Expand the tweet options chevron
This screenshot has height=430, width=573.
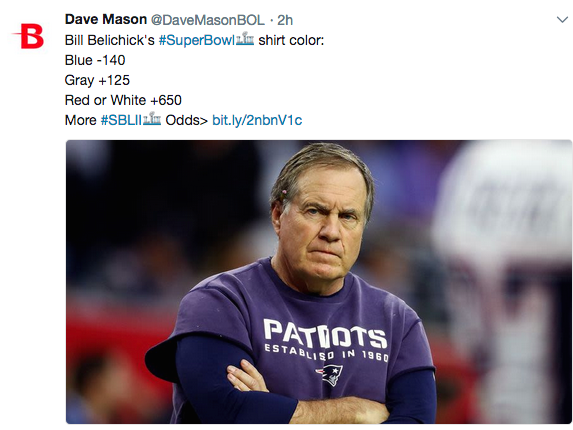[562, 20]
